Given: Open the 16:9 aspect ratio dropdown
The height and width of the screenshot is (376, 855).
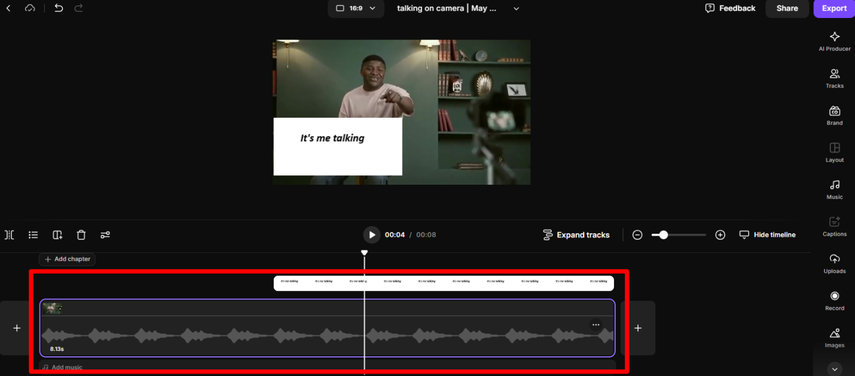Looking at the screenshot, I should point(356,8).
